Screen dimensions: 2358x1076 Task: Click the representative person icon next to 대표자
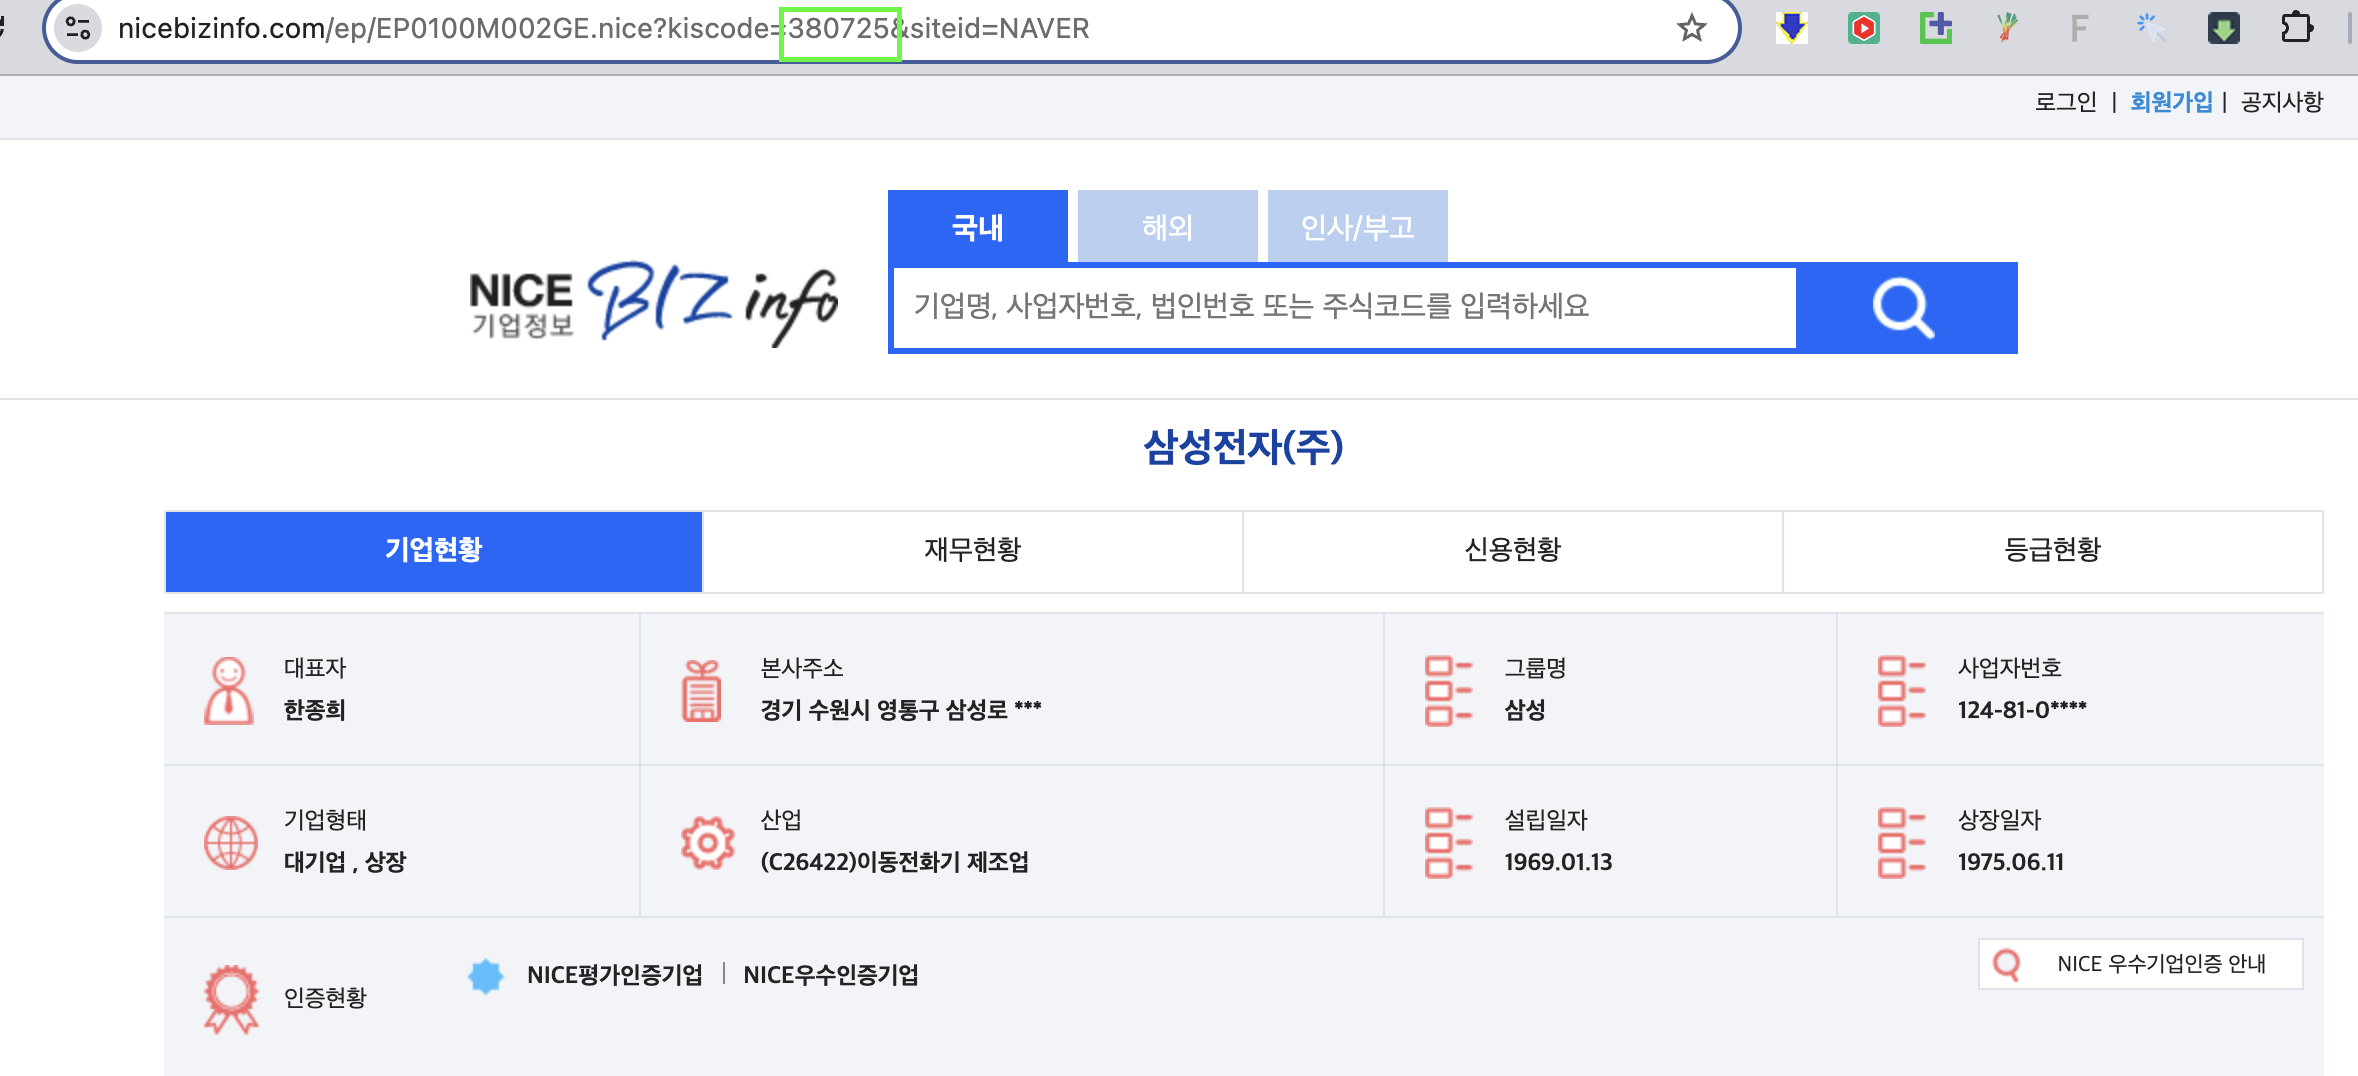click(x=229, y=690)
